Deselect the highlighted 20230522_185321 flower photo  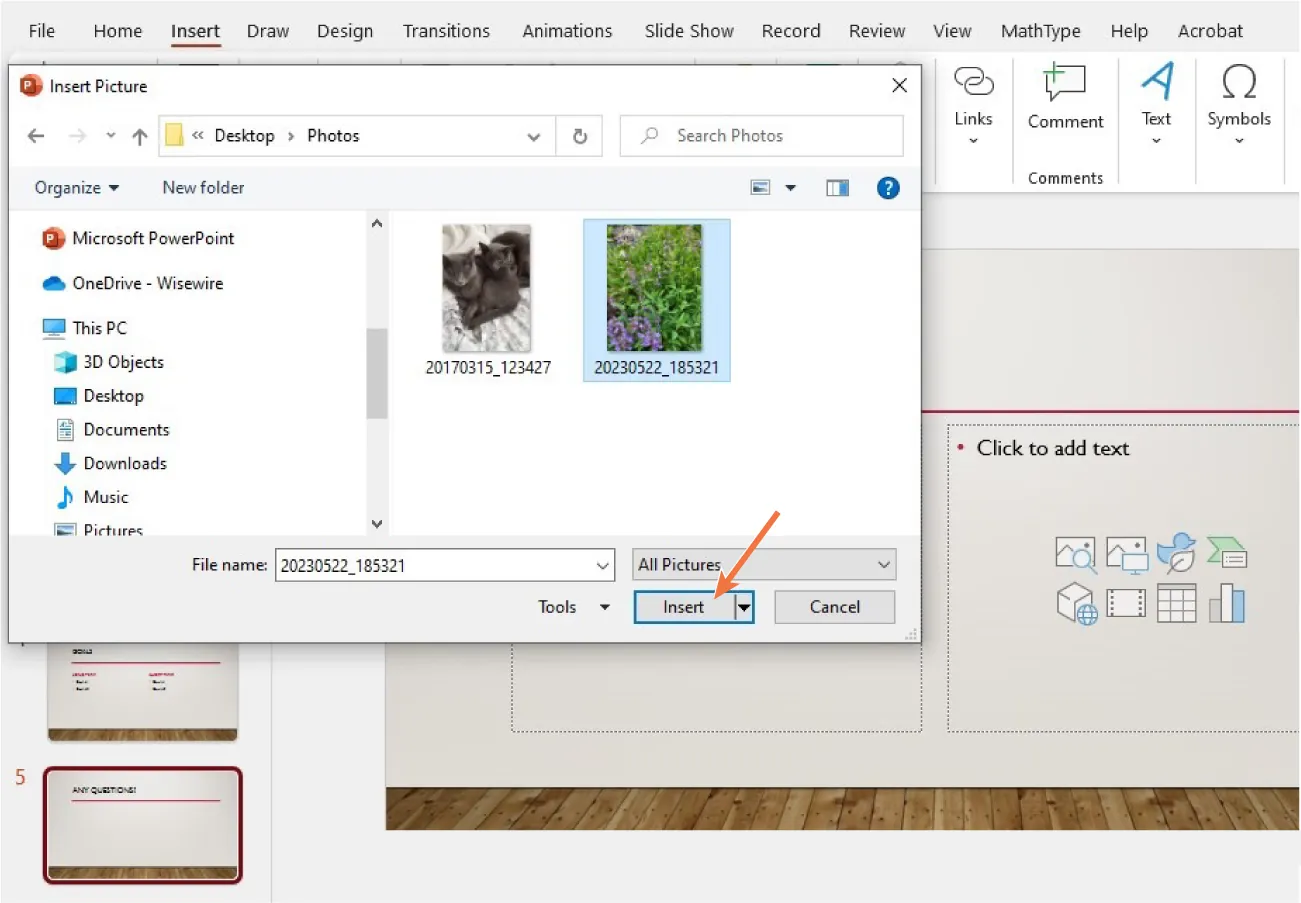(x=656, y=288)
